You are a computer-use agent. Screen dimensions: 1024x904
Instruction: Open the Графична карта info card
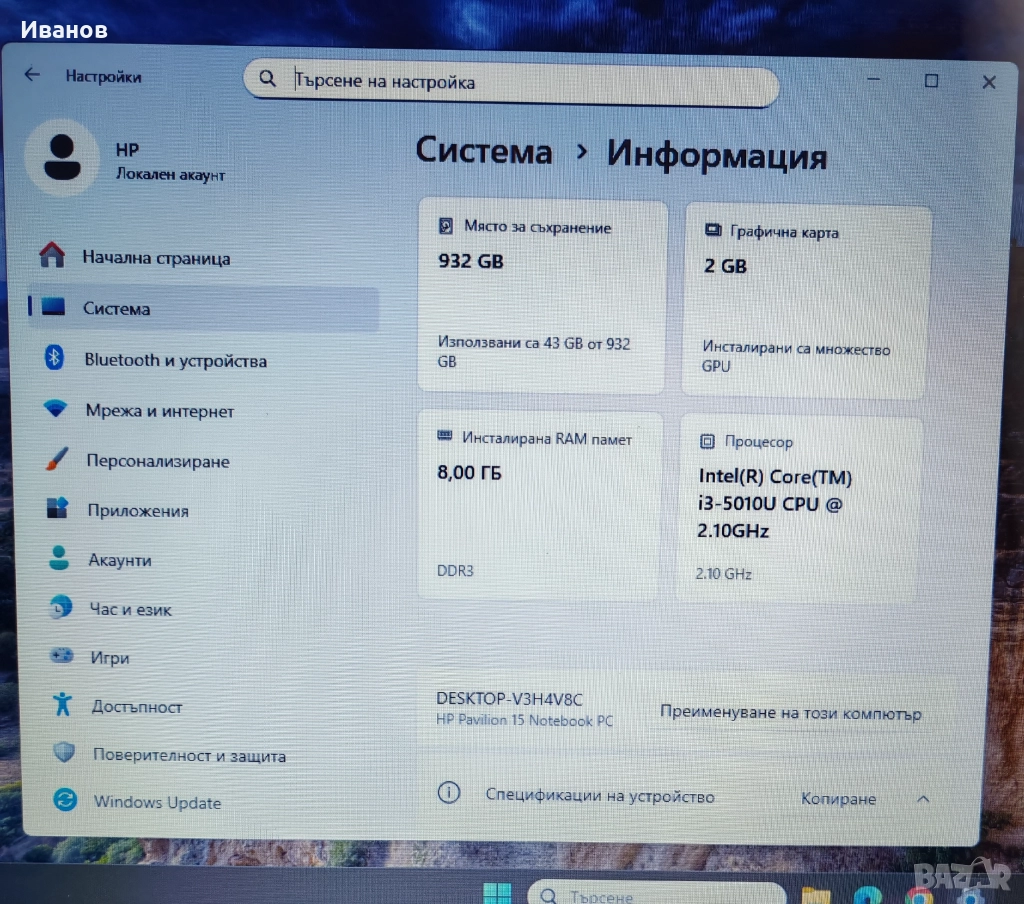coord(807,300)
